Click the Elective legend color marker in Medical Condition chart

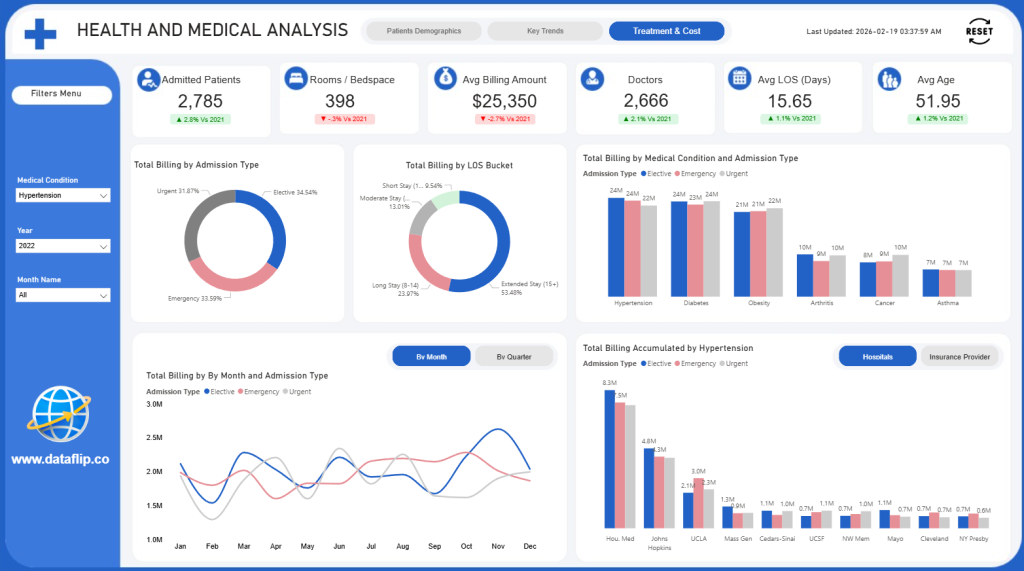[x=644, y=173]
